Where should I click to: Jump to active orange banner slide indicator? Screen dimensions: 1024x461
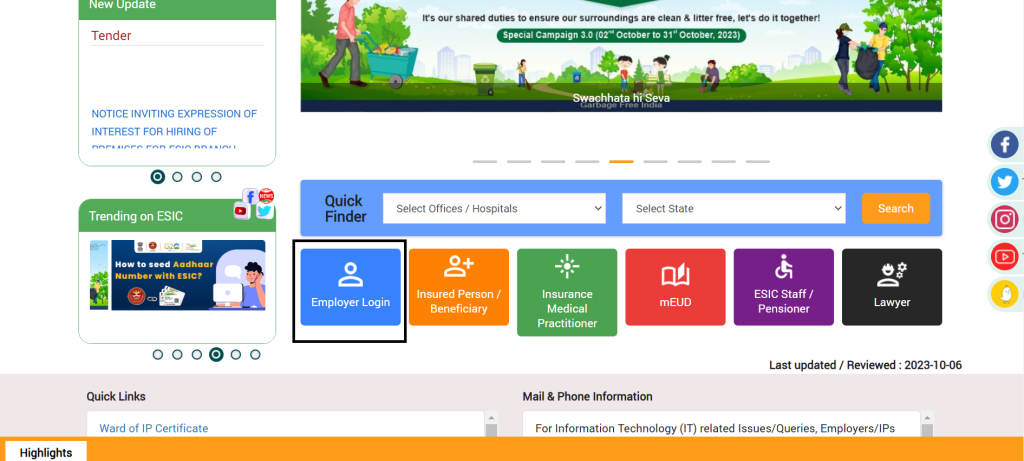pyautogui.click(x=621, y=161)
